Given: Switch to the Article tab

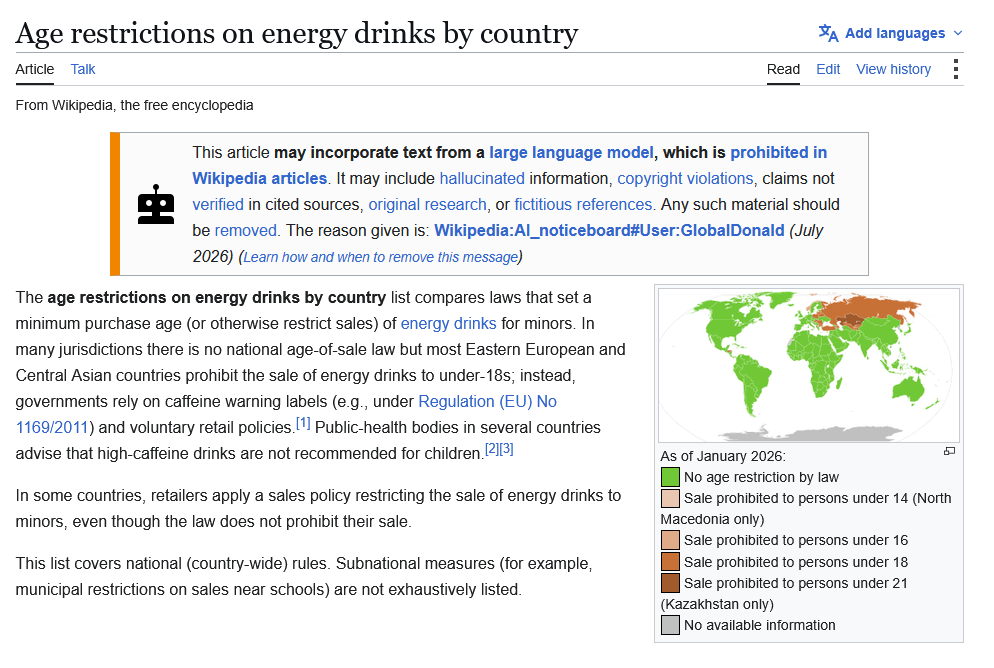Looking at the screenshot, I should 35,69.
